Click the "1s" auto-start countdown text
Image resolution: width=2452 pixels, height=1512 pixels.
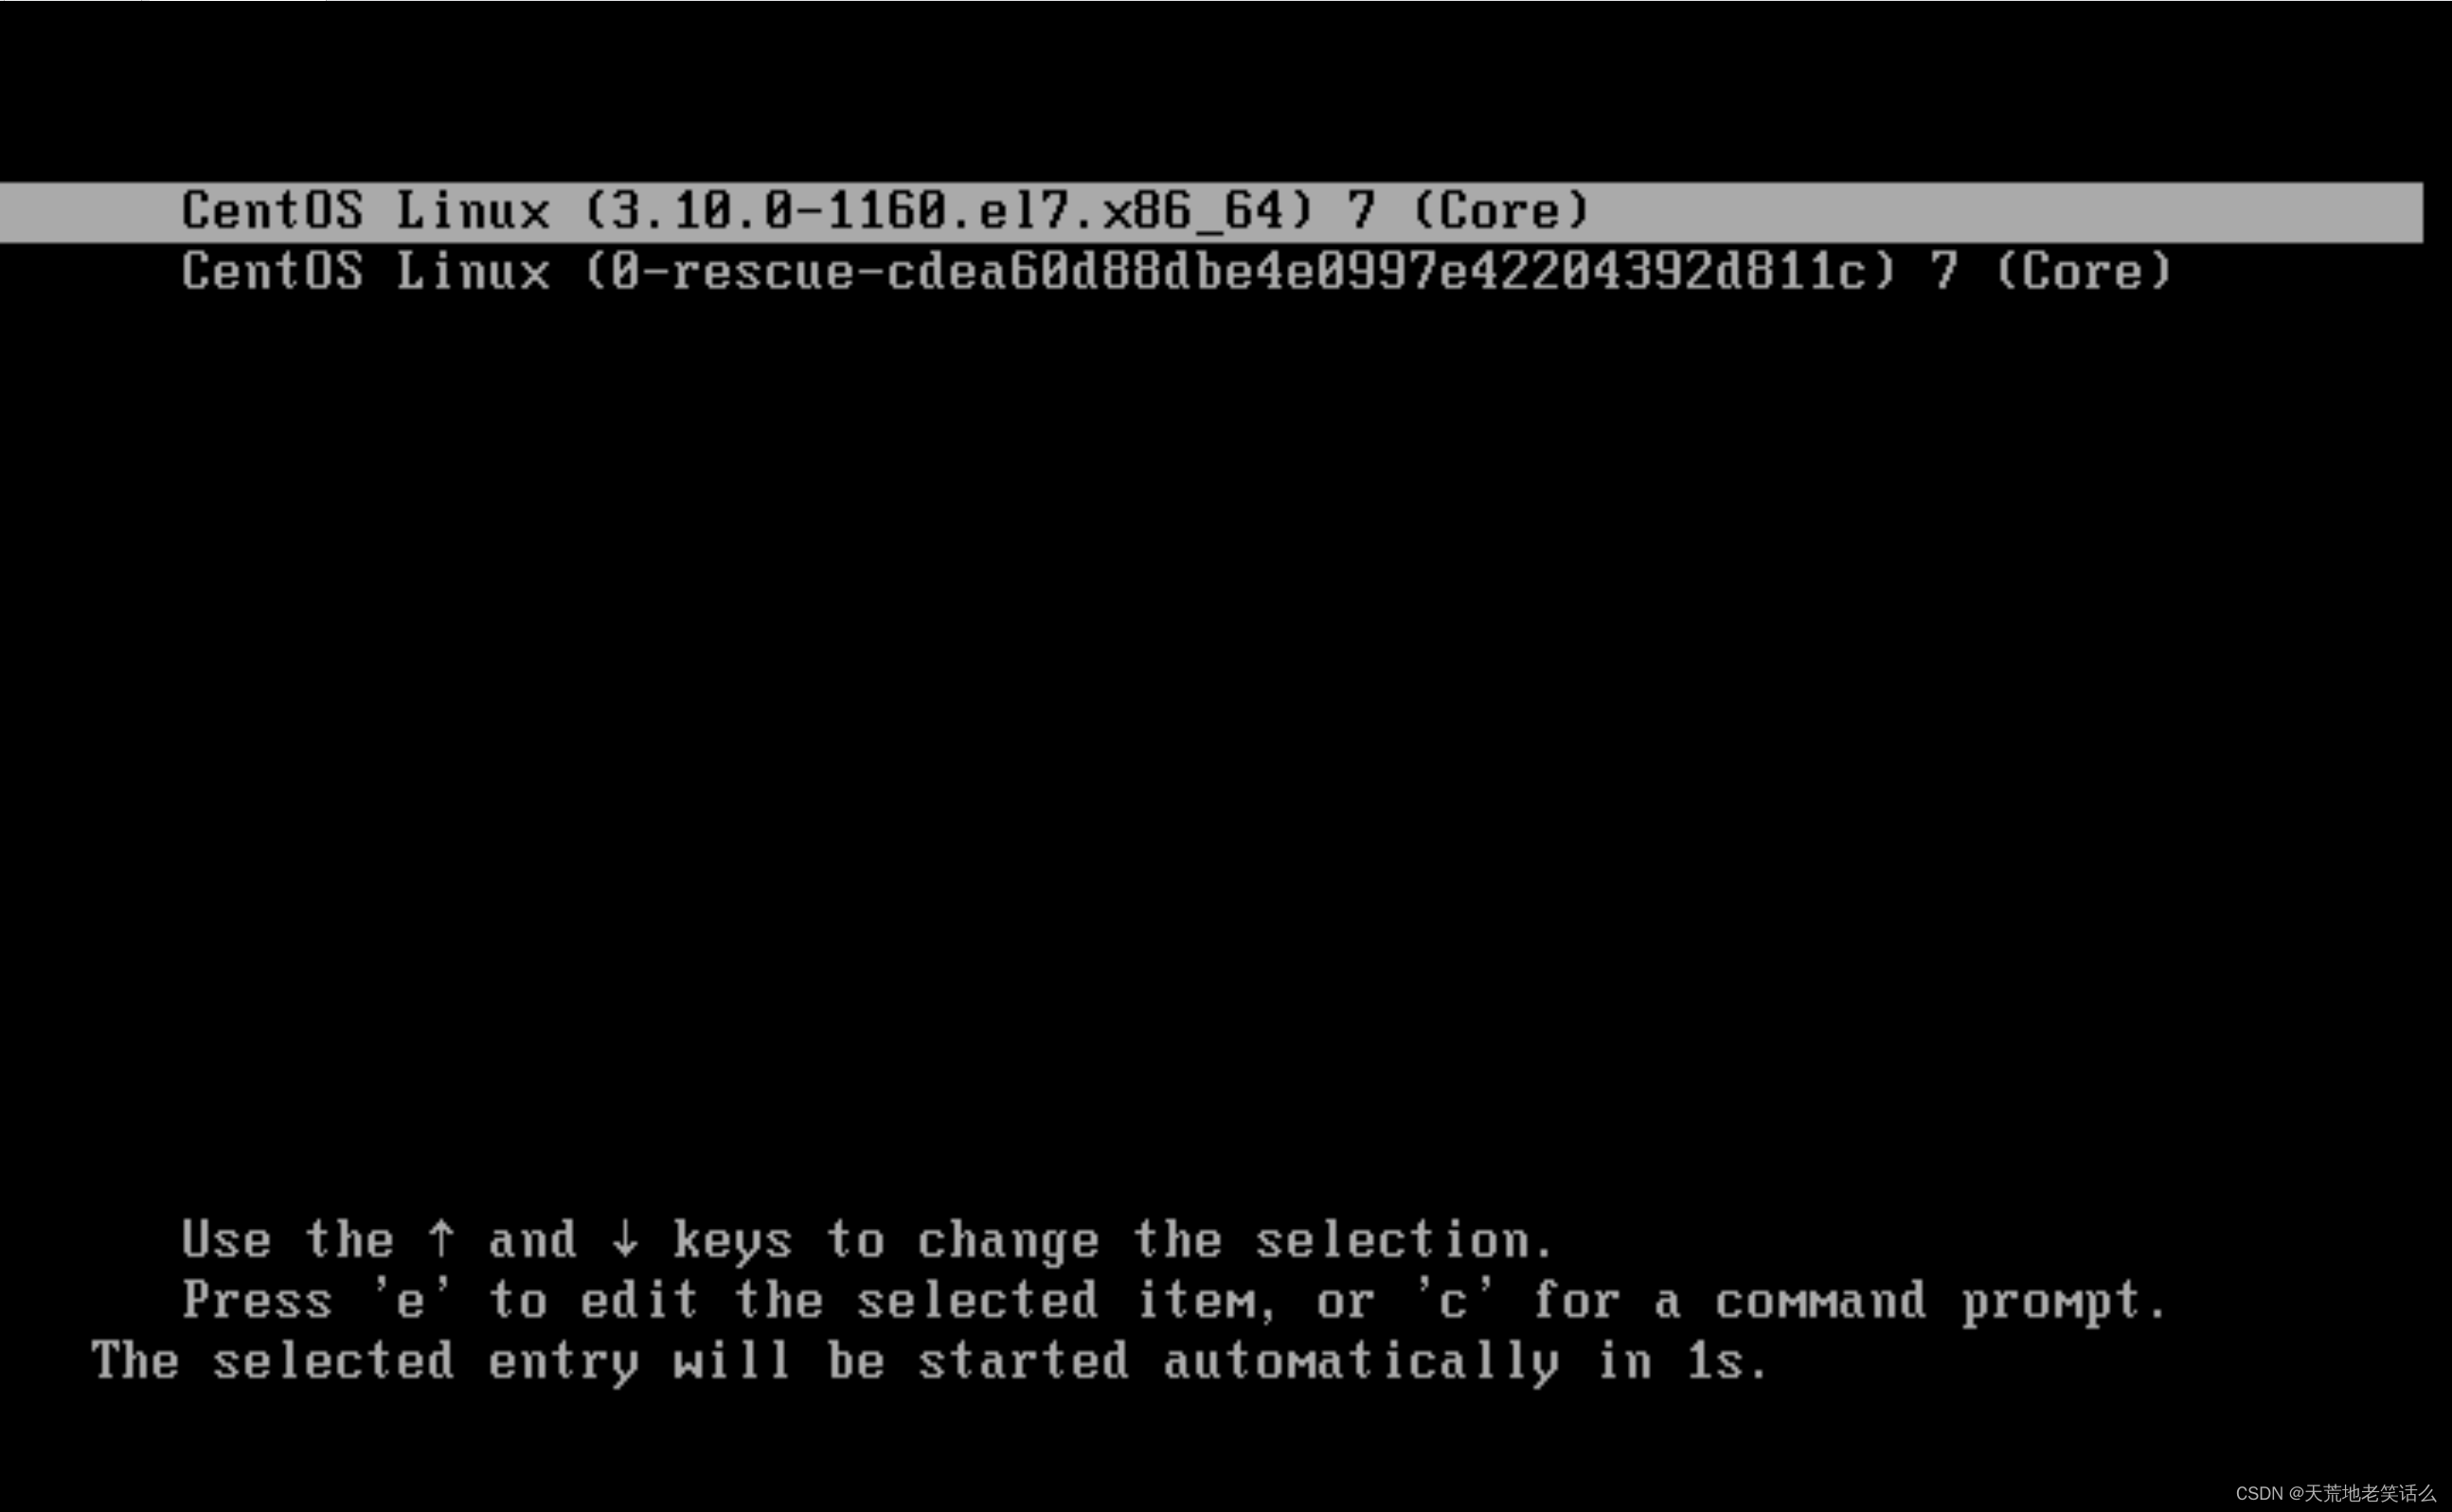[x=1726, y=1361]
